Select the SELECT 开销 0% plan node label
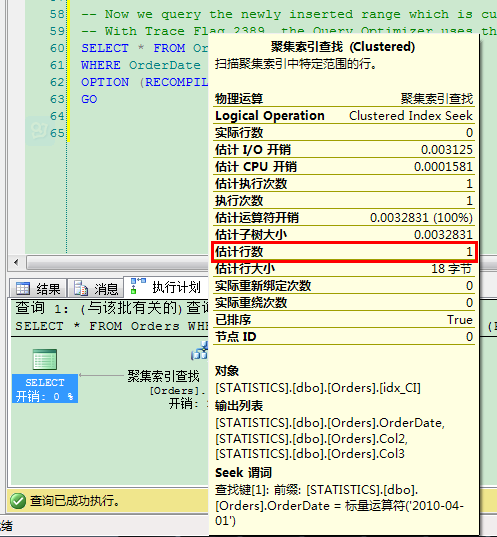This screenshot has width=497, height=537. 45,389
